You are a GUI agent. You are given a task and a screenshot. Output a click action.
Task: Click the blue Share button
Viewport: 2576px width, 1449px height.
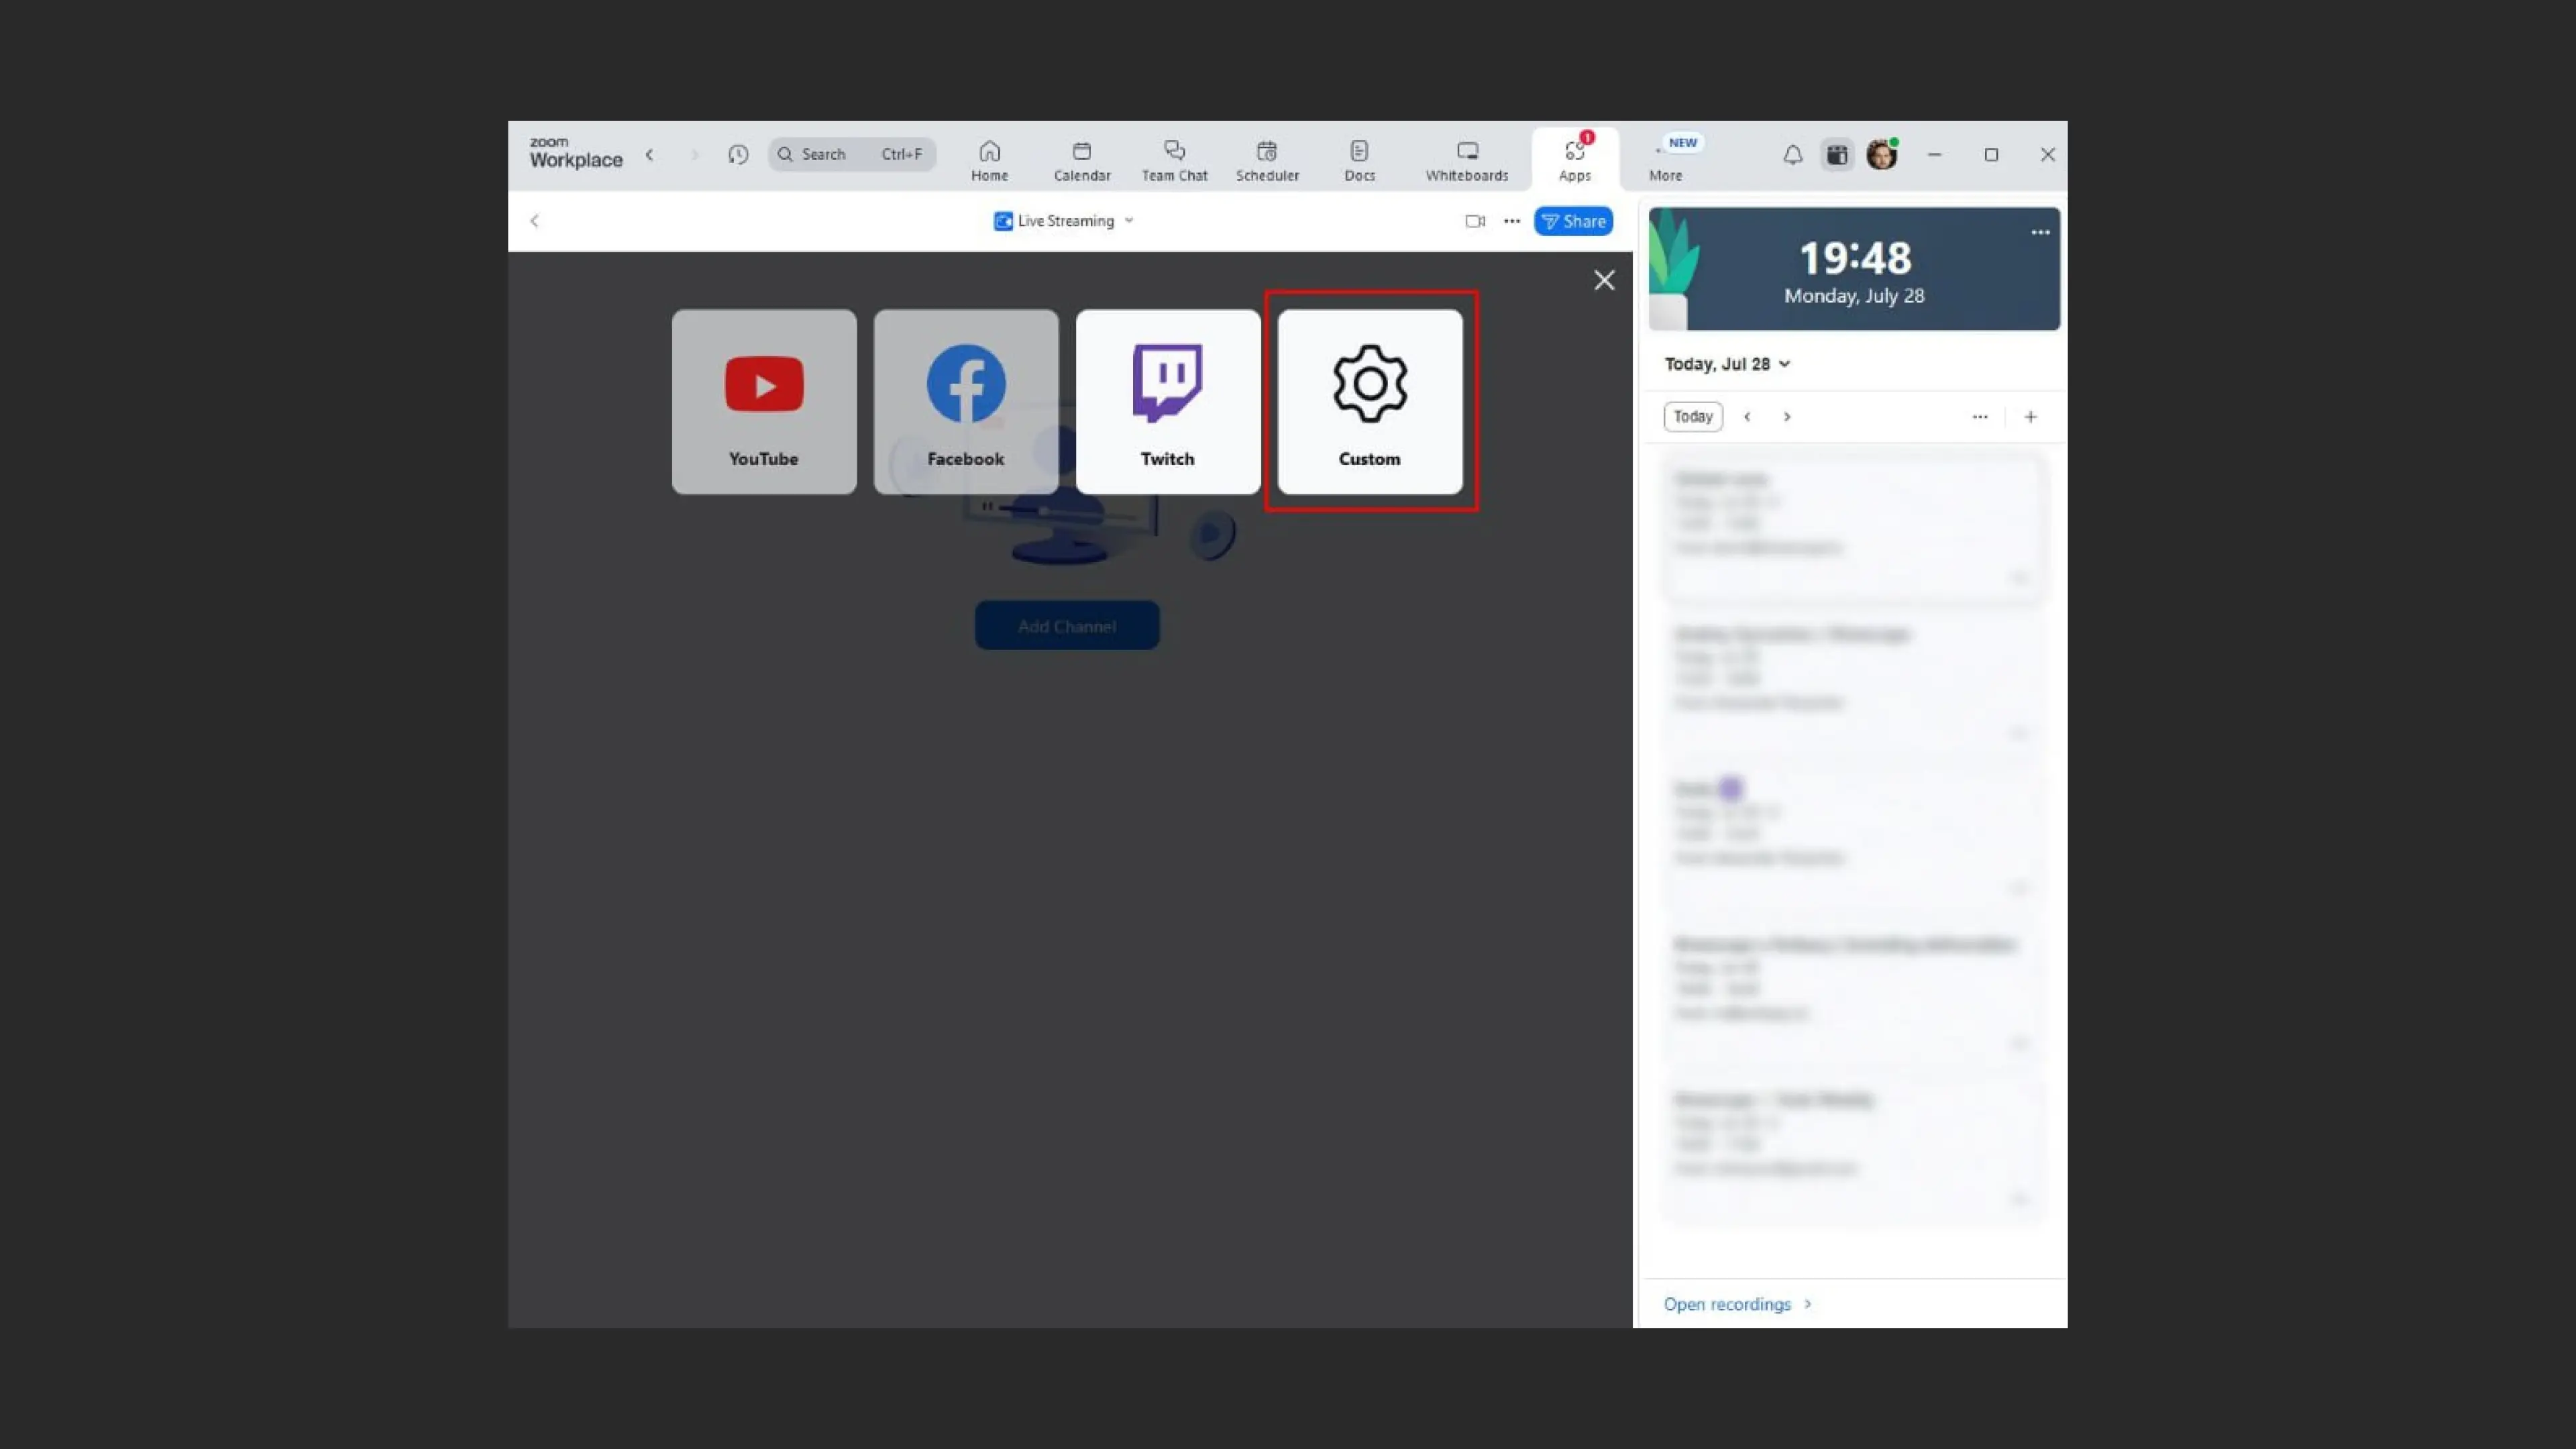1573,221
